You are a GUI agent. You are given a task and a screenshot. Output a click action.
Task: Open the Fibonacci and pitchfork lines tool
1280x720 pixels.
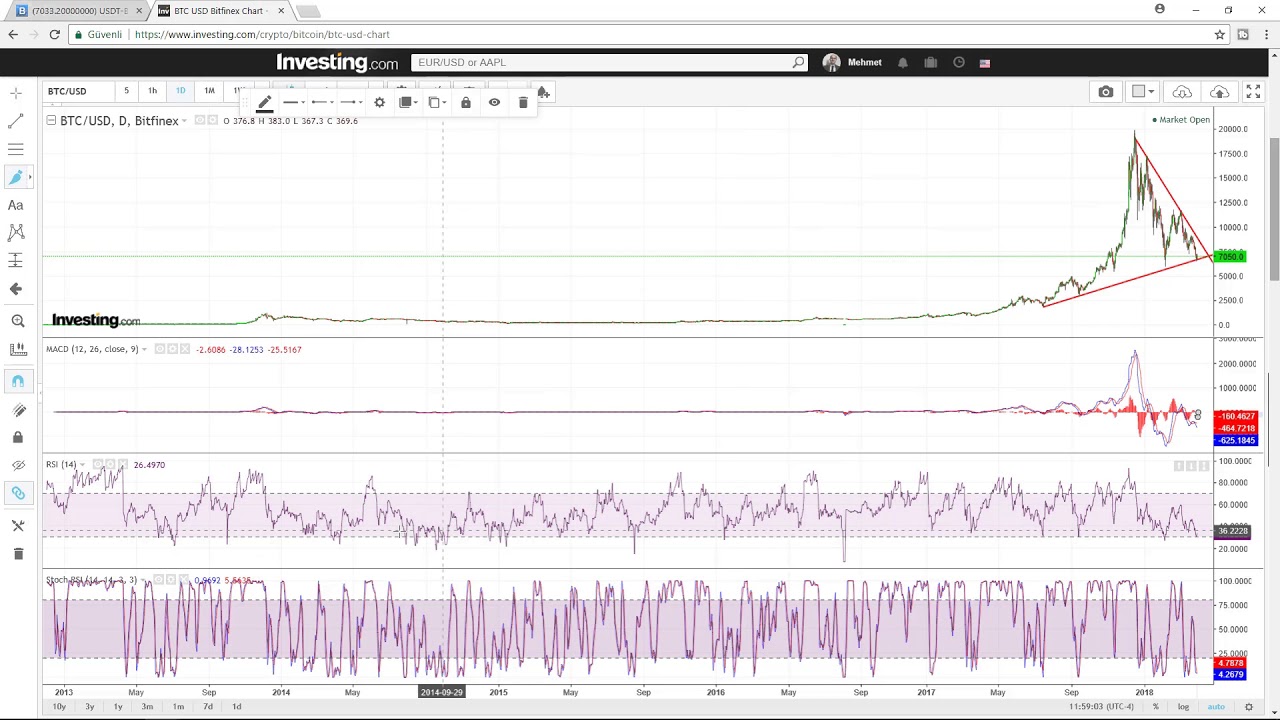16,149
